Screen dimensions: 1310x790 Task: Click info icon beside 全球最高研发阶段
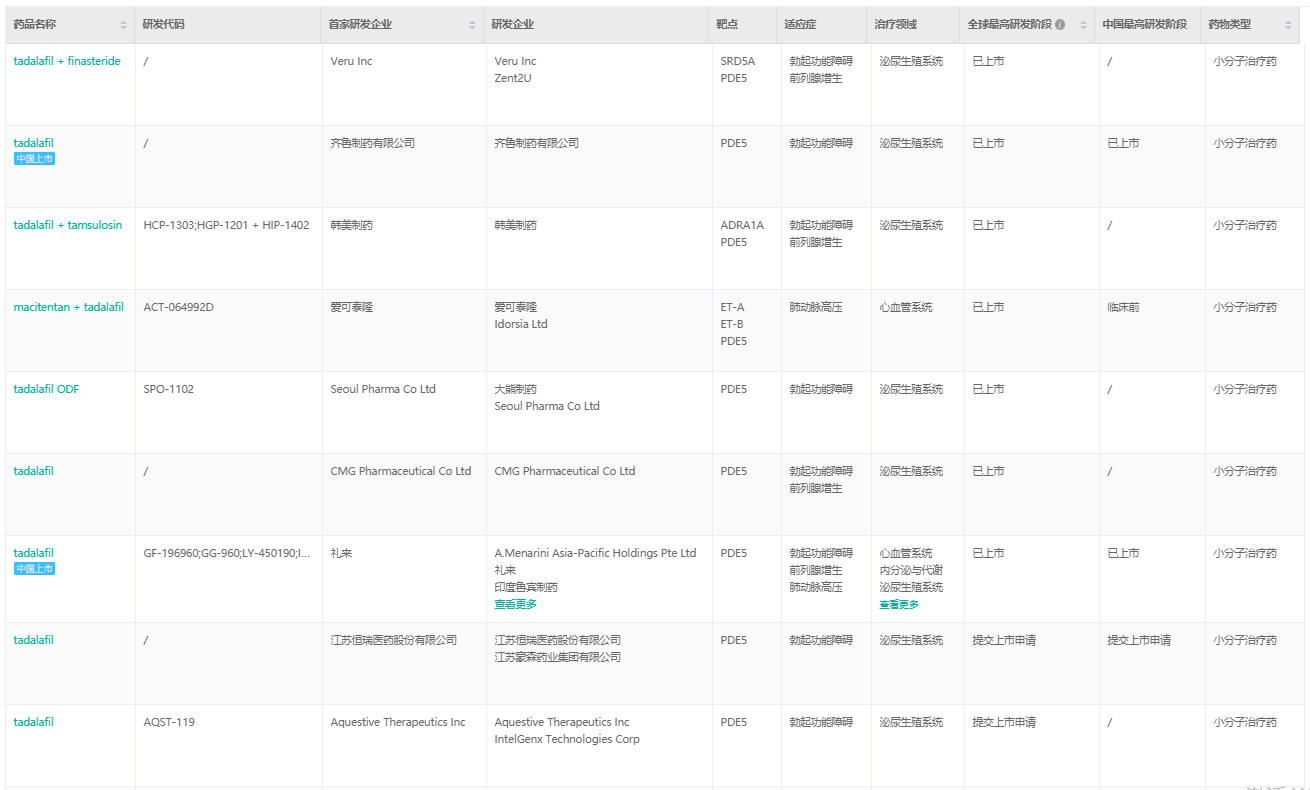(1060, 25)
